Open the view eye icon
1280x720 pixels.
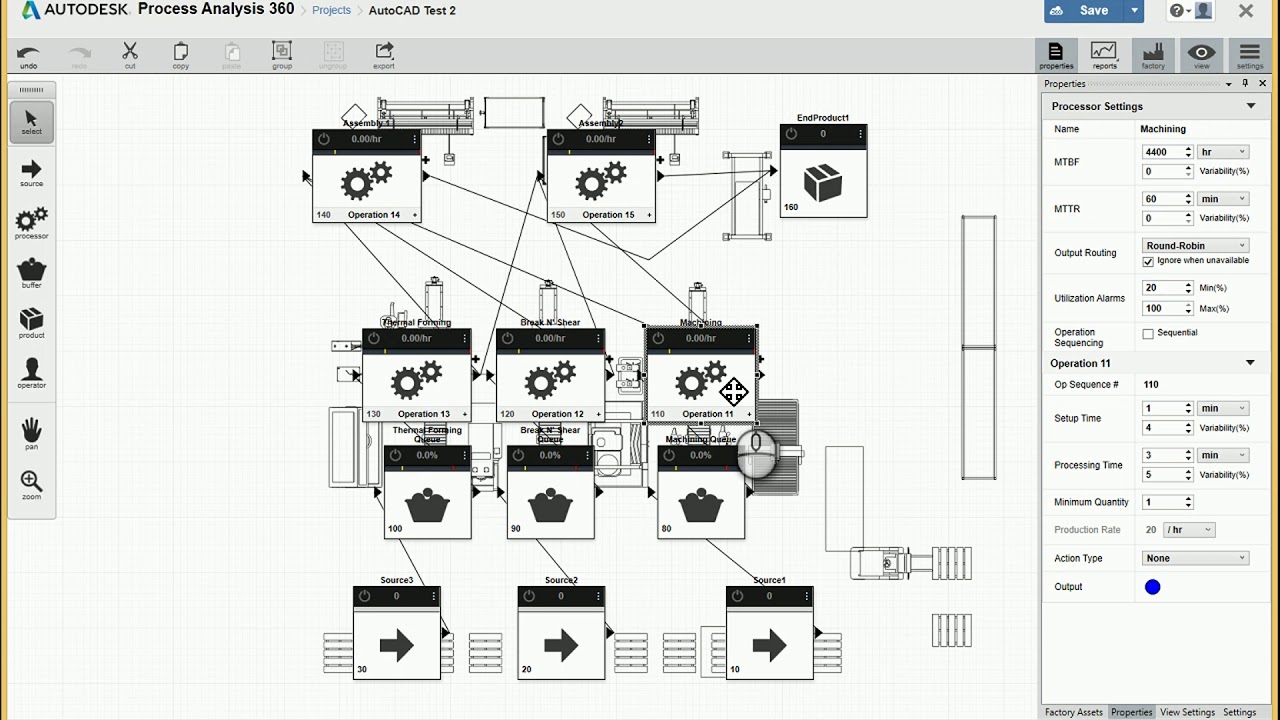(x=1201, y=55)
